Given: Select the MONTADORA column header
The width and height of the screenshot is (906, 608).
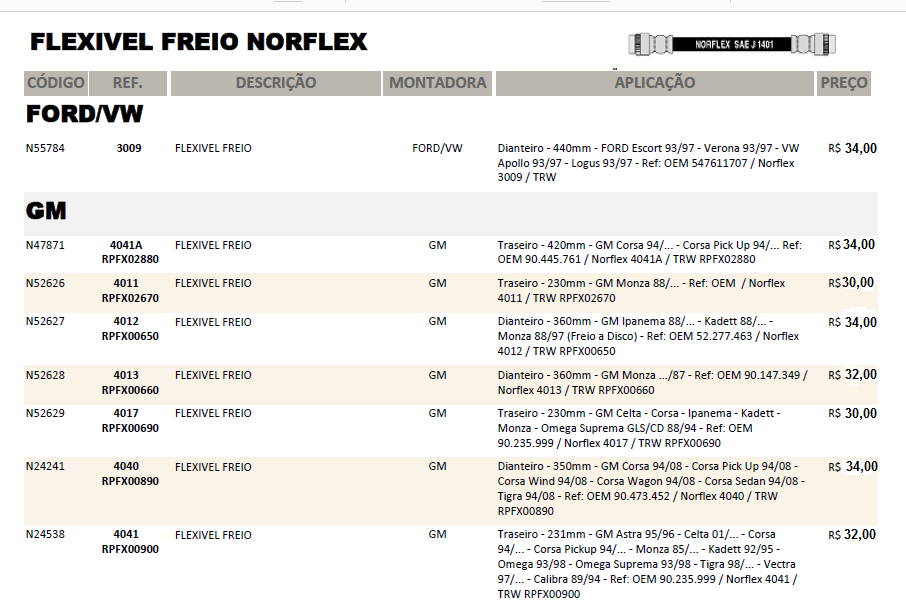Looking at the screenshot, I should point(437,83).
